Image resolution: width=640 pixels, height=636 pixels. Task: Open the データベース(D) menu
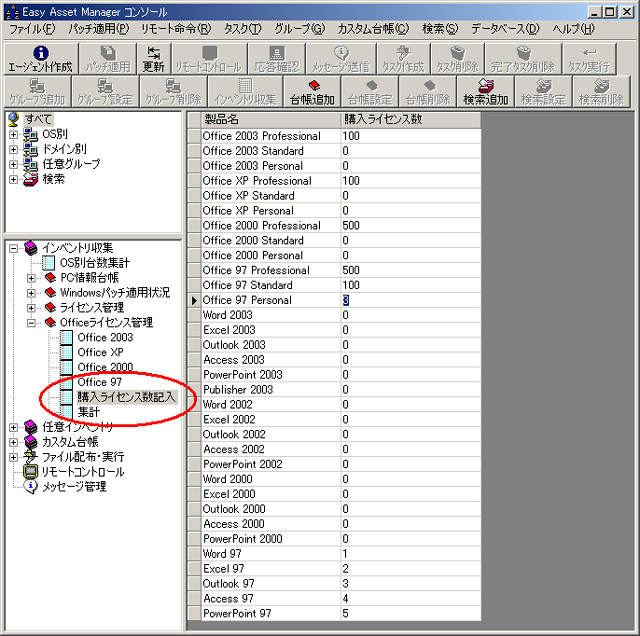click(505, 29)
